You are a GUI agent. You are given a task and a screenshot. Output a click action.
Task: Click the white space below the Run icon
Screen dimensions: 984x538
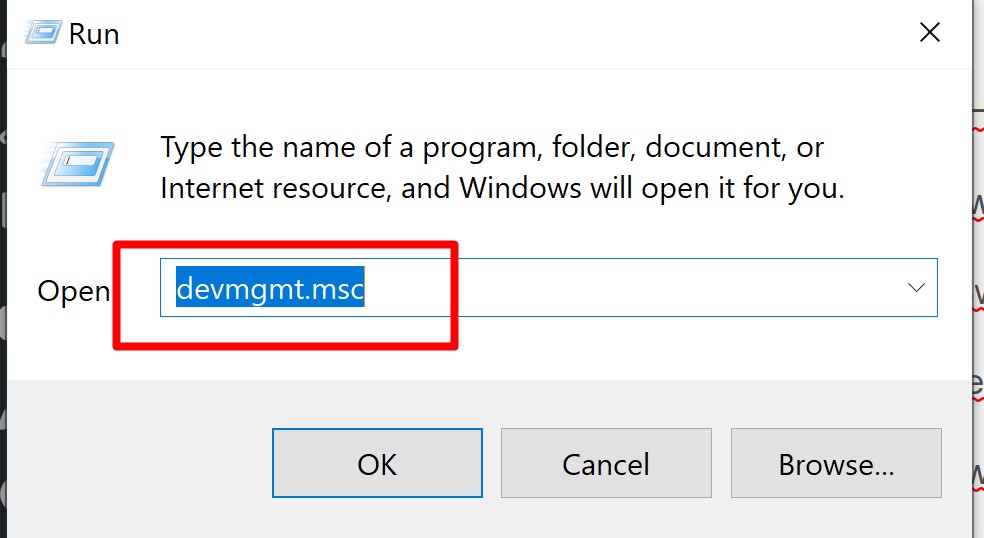[x=77, y=225]
